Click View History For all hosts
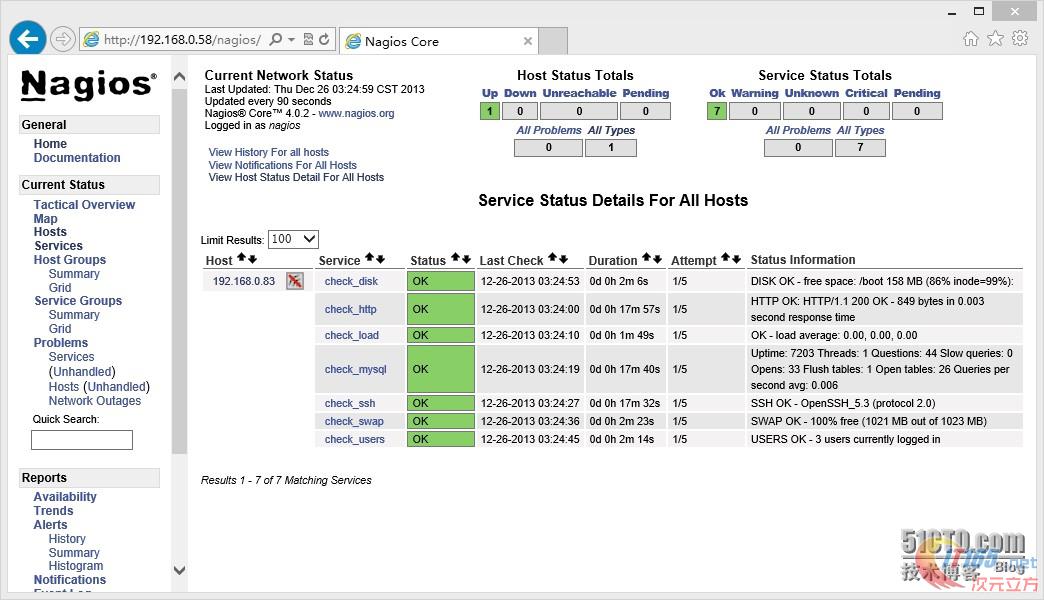Image resolution: width=1044 pixels, height=600 pixels. coord(269,152)
